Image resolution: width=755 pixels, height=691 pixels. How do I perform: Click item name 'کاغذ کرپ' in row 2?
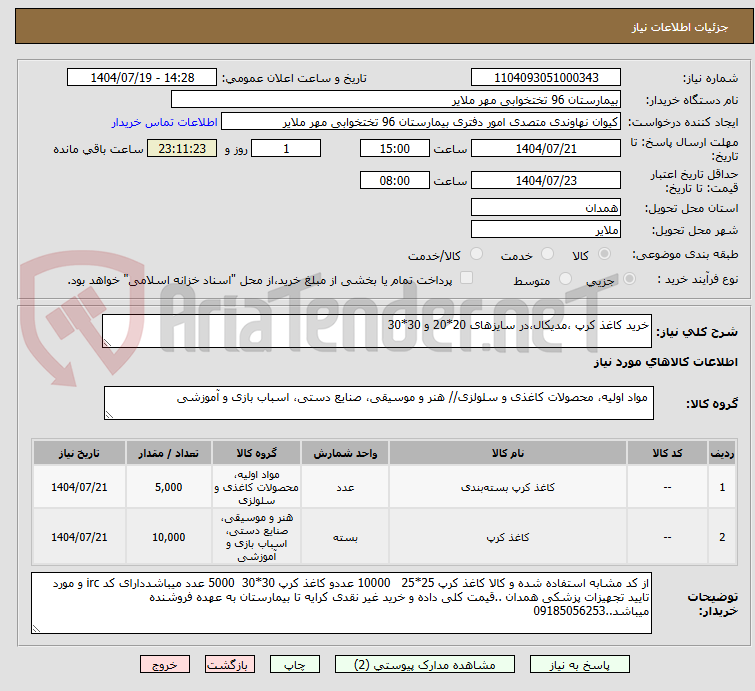[508, 537]
